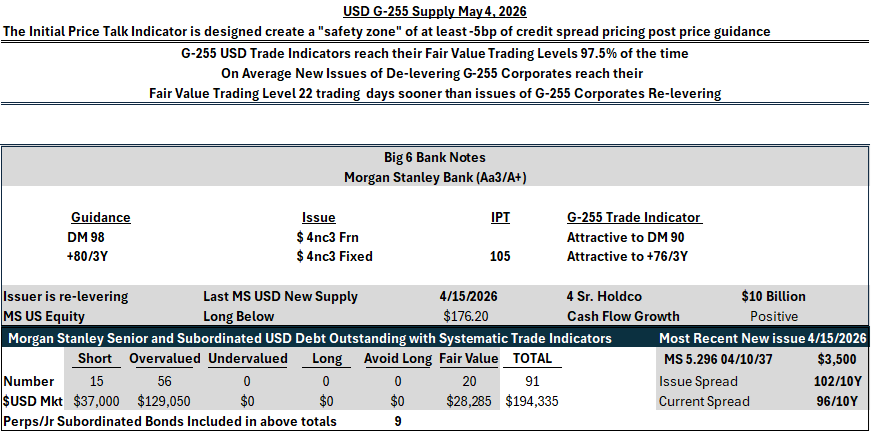The image size is (871, 433).
Task: Click the G-255 Trade Indicator header
Action: pos(633,217)
